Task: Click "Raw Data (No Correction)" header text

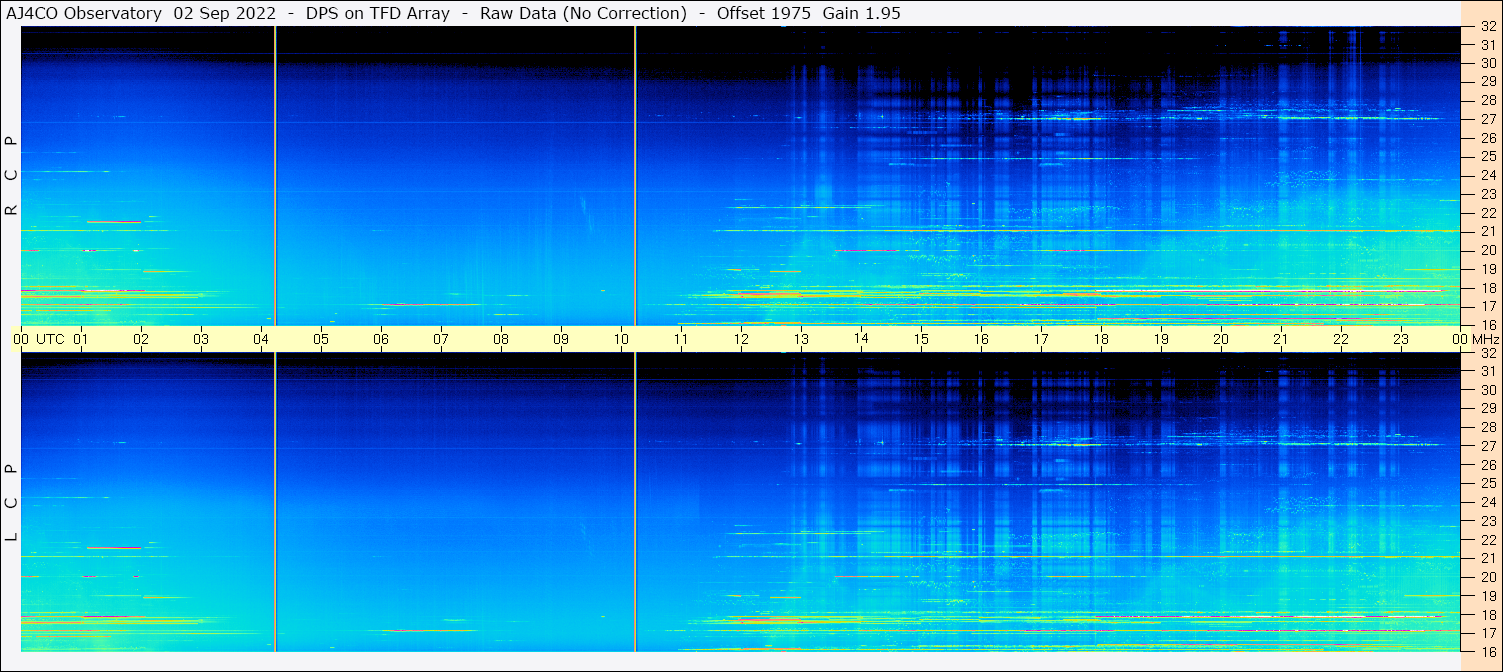Action: pyautogui.click(x=583, y=13)
